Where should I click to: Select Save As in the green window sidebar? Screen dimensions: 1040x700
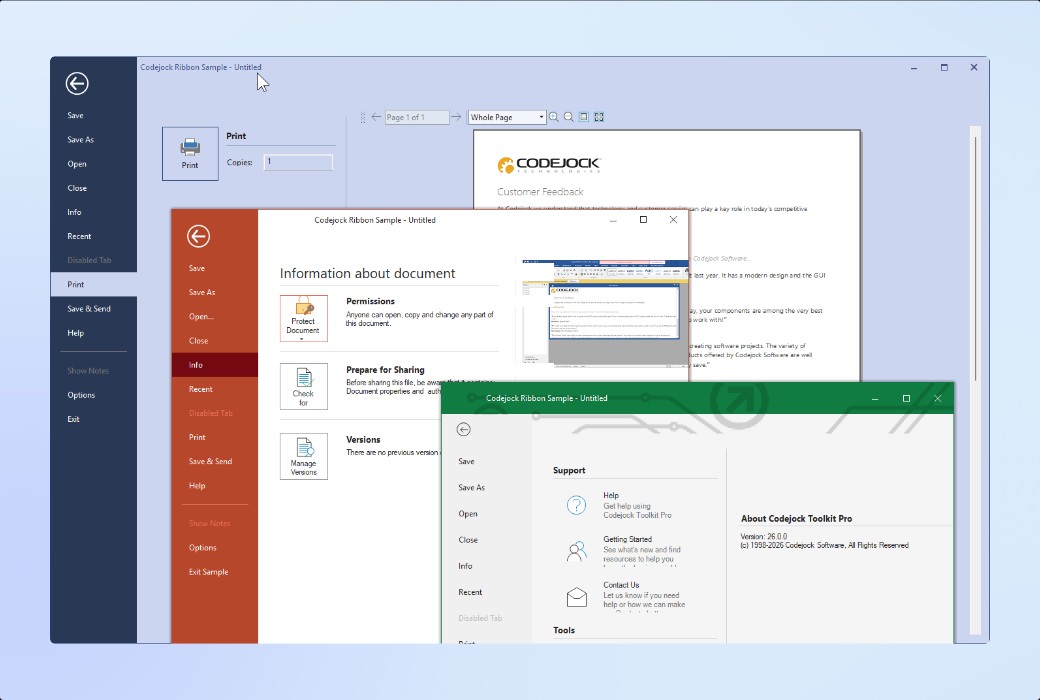(488, 487)
